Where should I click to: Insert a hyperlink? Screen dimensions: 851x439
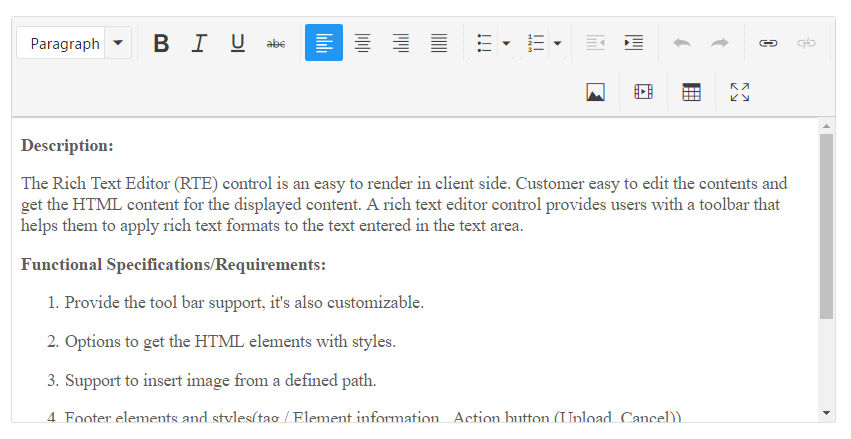click(768, 43)
